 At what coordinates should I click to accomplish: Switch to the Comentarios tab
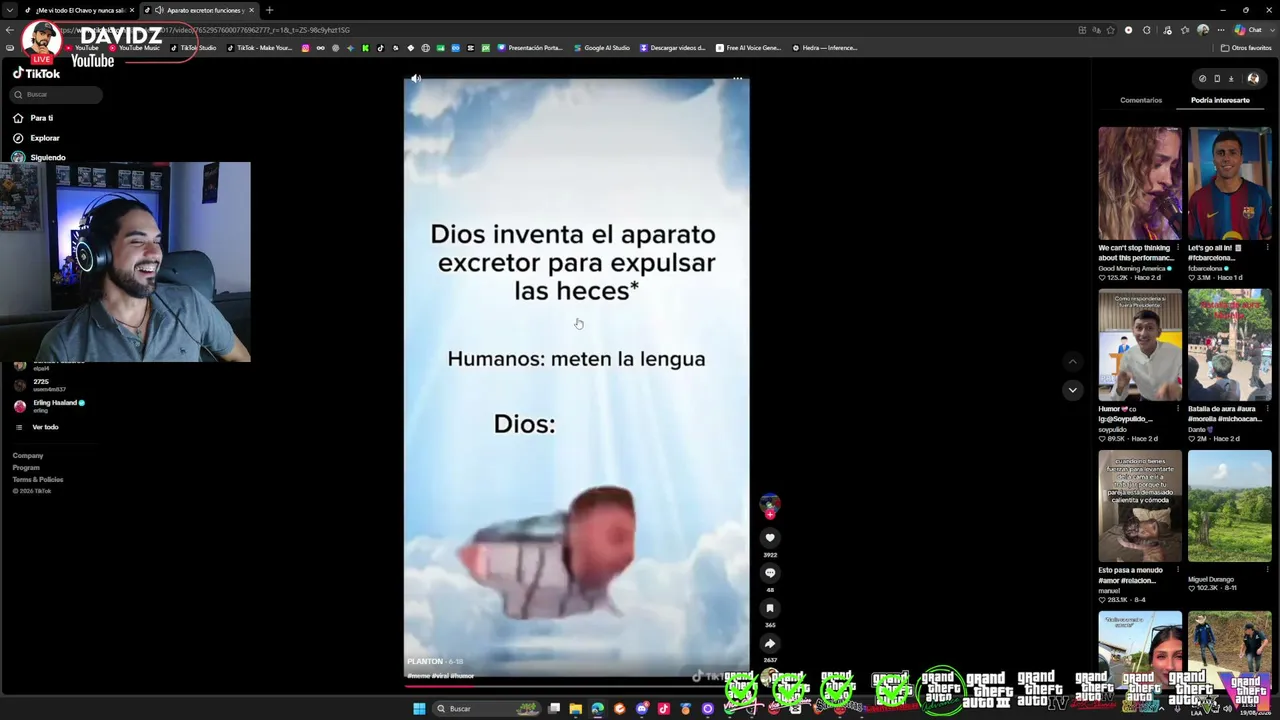1141,100
